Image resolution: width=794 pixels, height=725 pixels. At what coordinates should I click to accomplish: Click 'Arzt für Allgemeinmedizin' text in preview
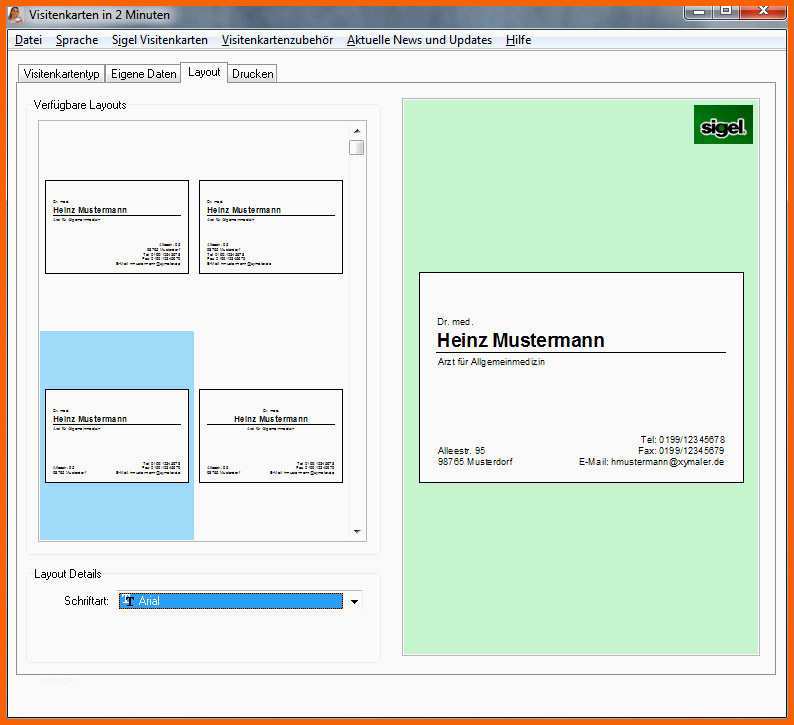(x=491, y=361)
